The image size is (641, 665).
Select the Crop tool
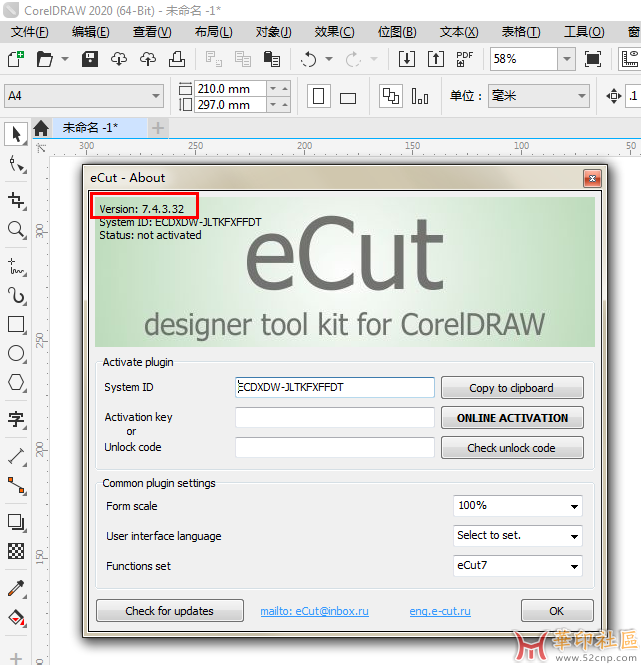tap(17, 200)
